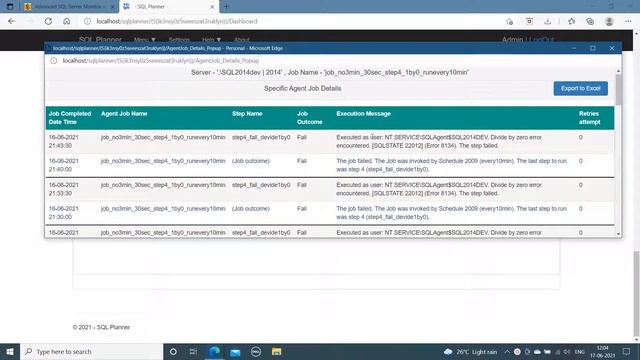This screenshot has width=640, height=360.
Task: Show hidden system tray icons
Action: 507,351
